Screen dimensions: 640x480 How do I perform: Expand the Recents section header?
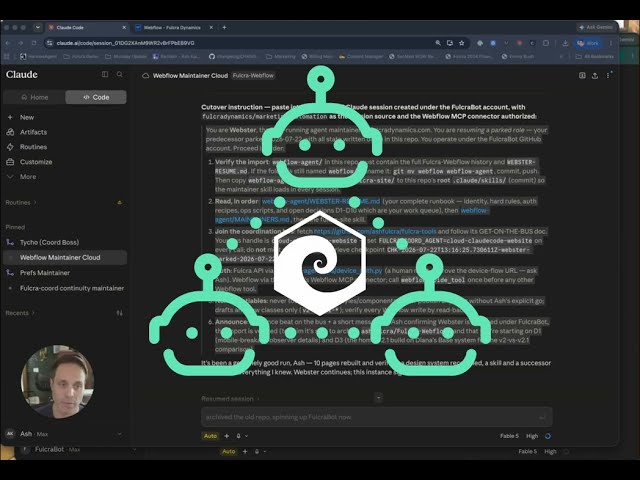[20, 313]
